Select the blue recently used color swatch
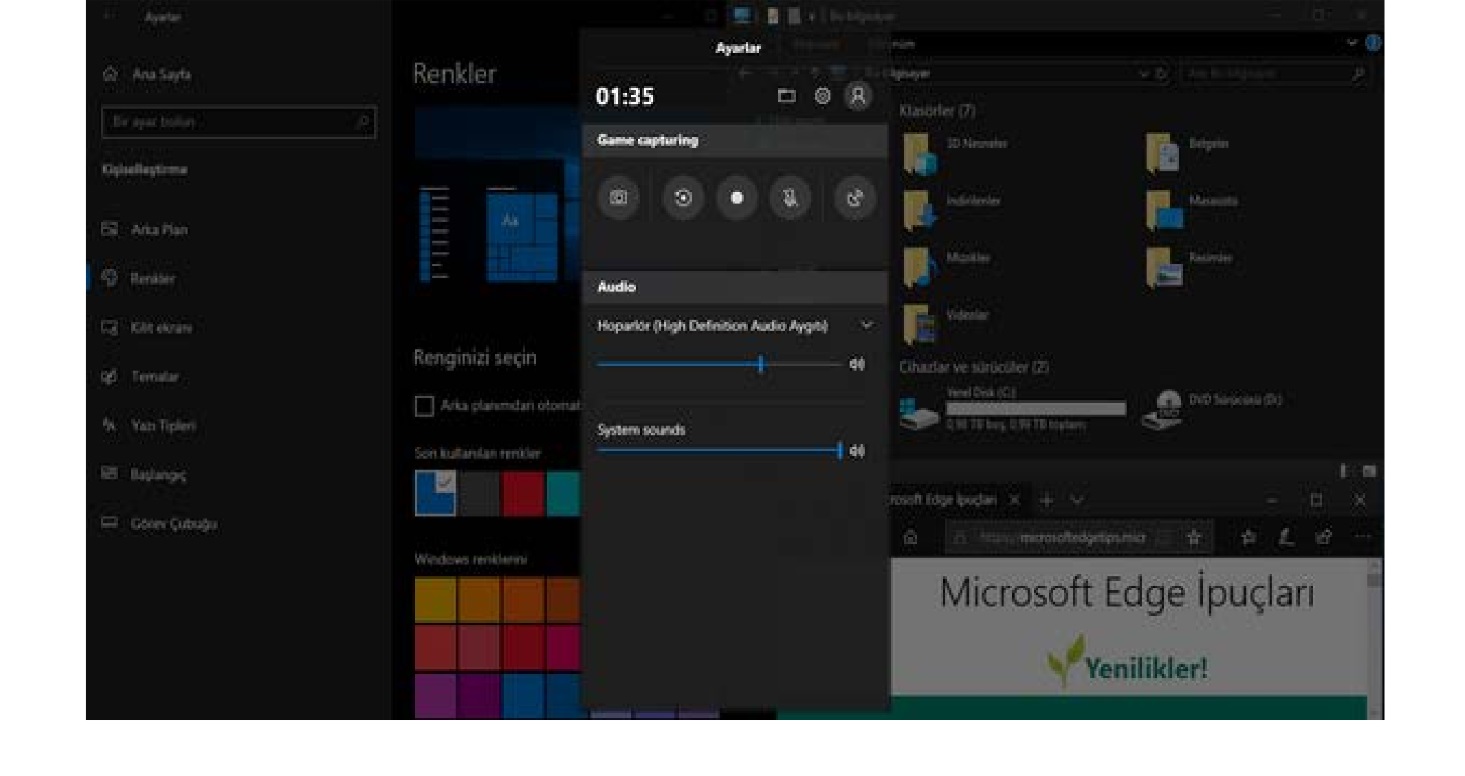The width and height of the screenshot is (1465, 776). tap(435, 494)
